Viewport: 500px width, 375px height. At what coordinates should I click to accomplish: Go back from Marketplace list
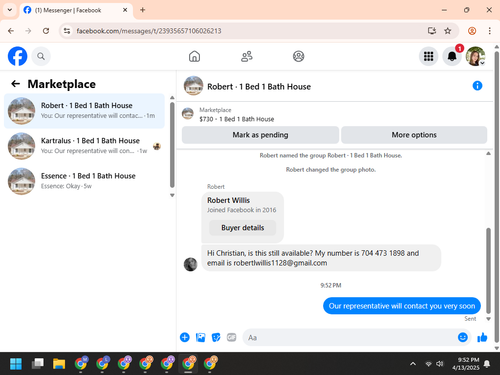pyautogui.click(x=15, y=84)
